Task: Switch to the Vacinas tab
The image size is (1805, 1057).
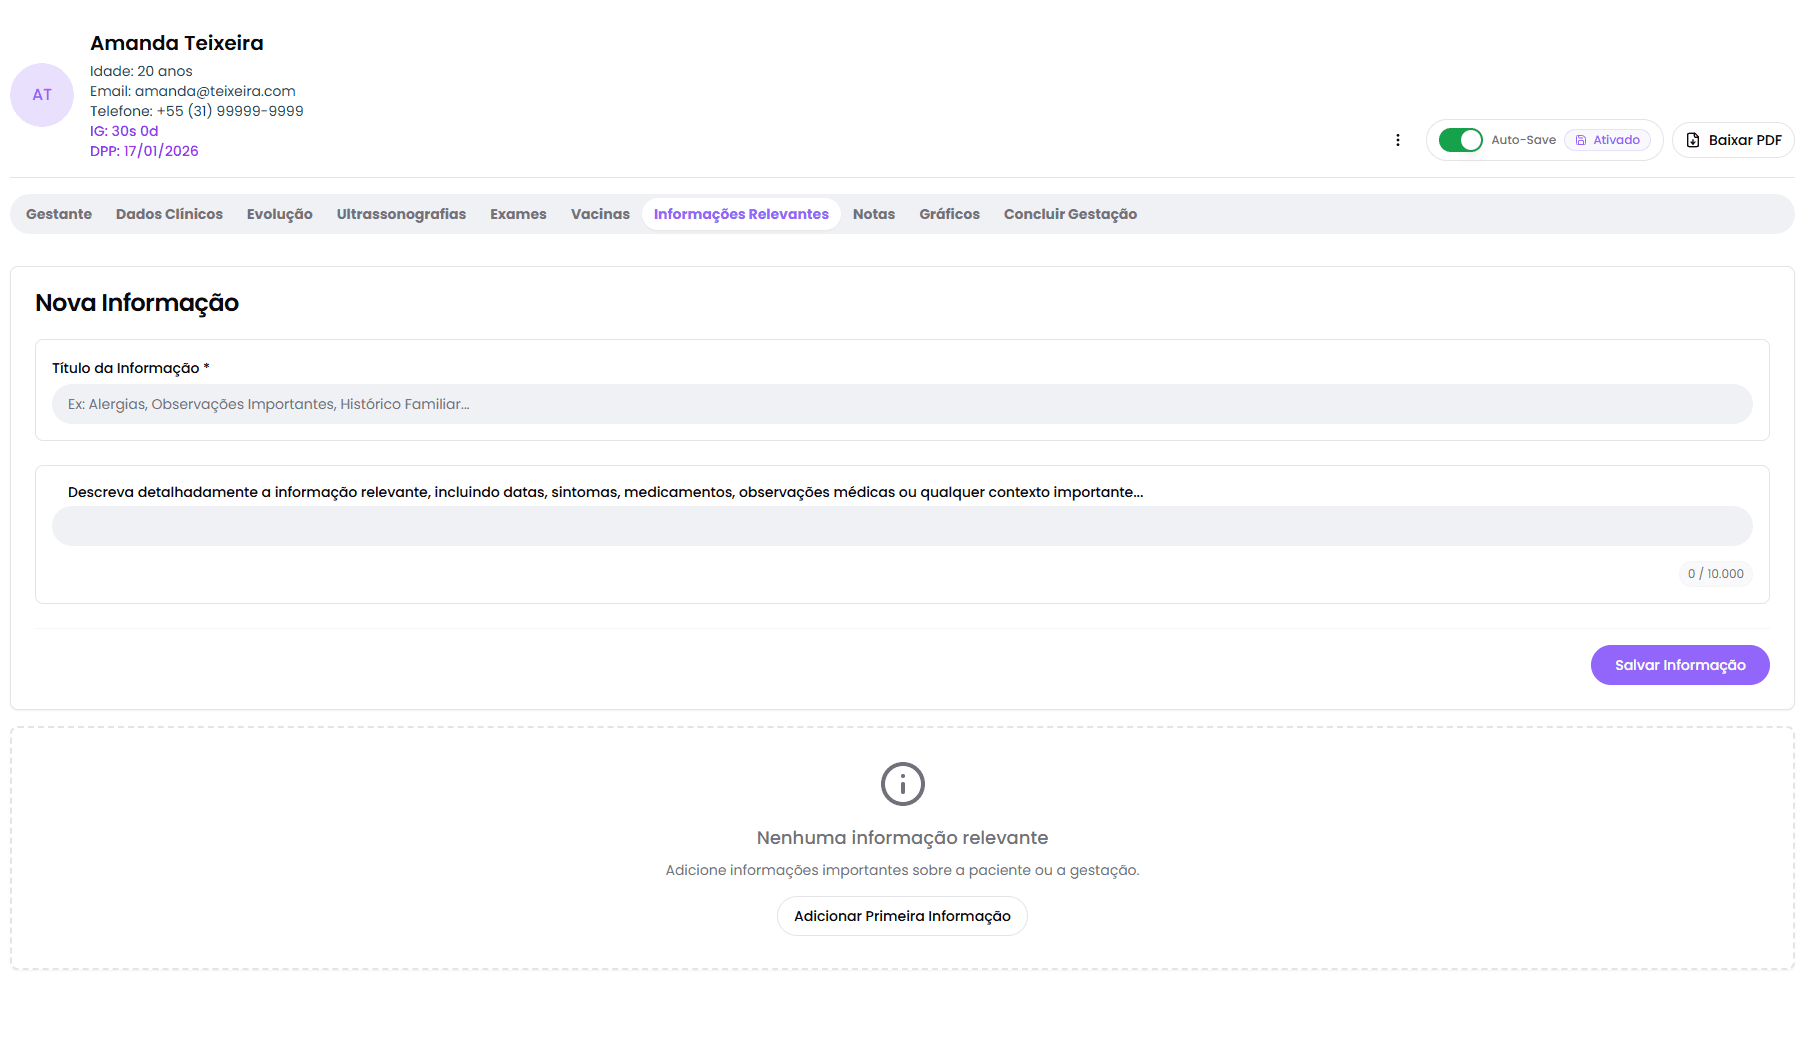Action: tap(600, 214)
